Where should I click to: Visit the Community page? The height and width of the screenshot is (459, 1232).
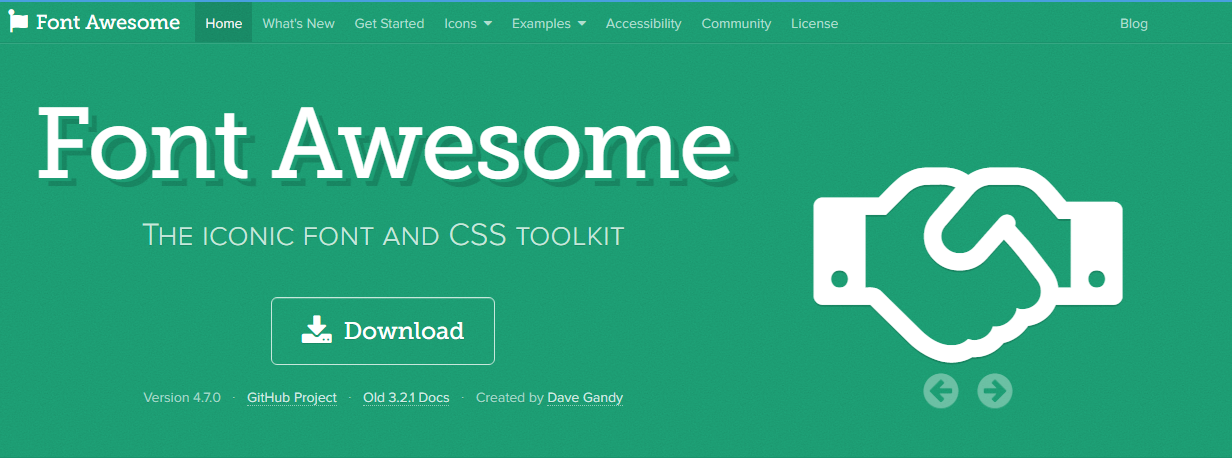coord(736,23)
